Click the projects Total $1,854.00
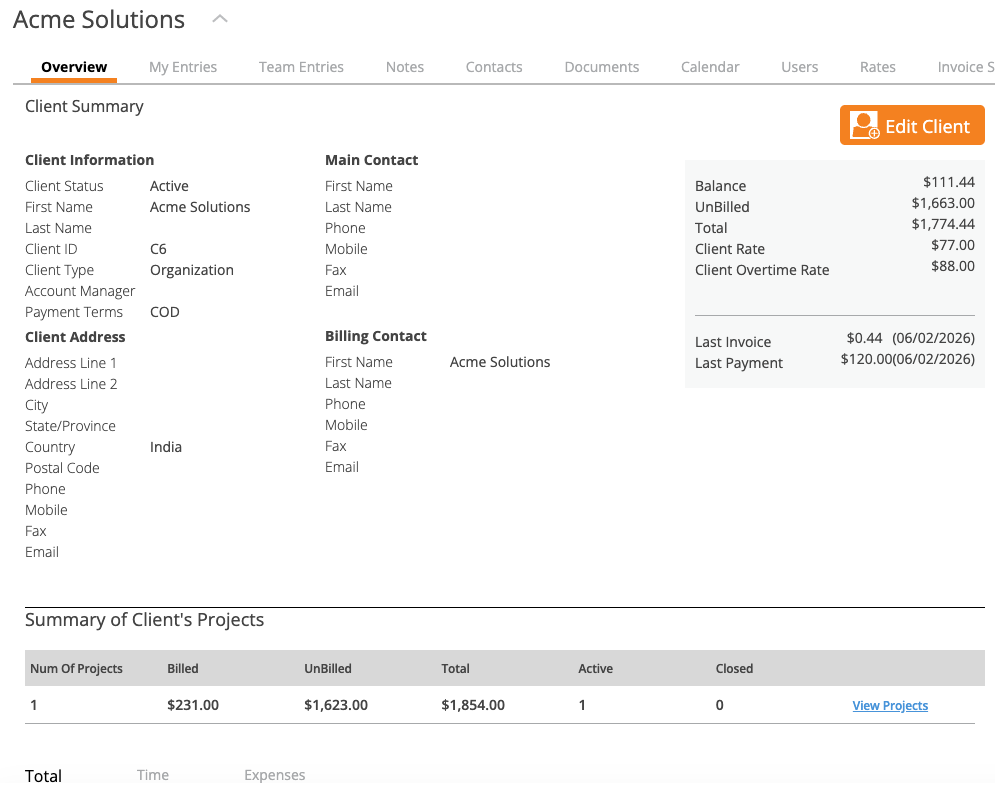 pos(473,705)
